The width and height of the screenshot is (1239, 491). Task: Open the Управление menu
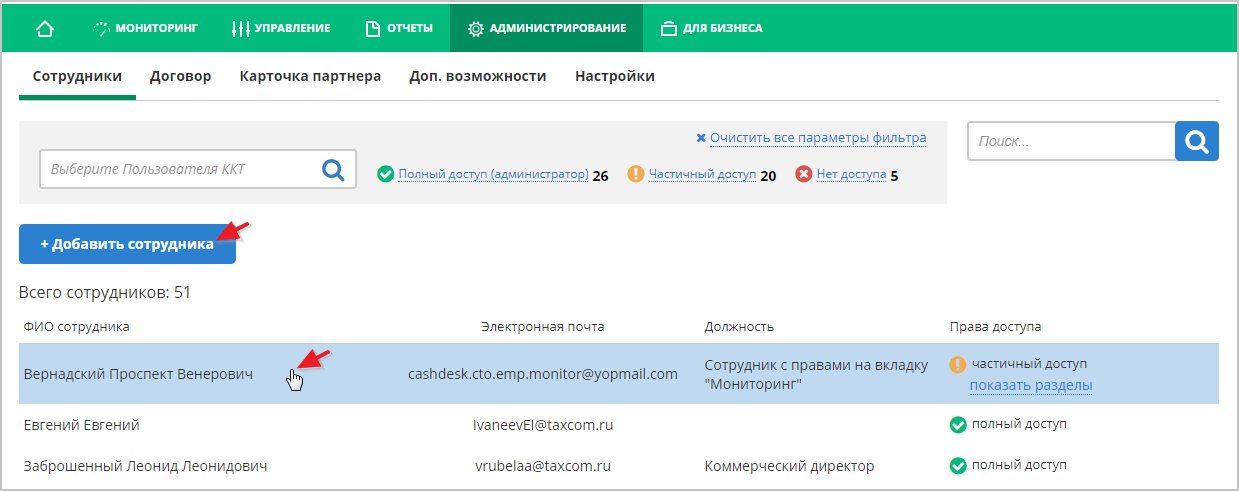[280, 28]
